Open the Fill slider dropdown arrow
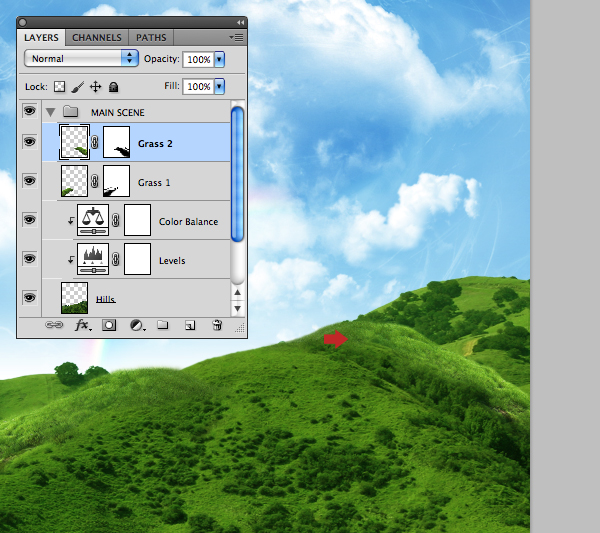Screen dimensions: 600x533 tap(219, 86)
